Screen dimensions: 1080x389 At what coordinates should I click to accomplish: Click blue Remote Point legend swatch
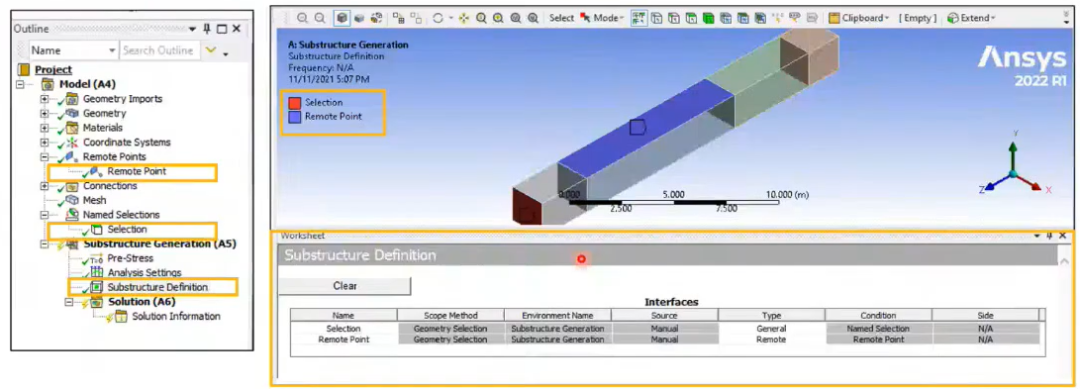294,116
